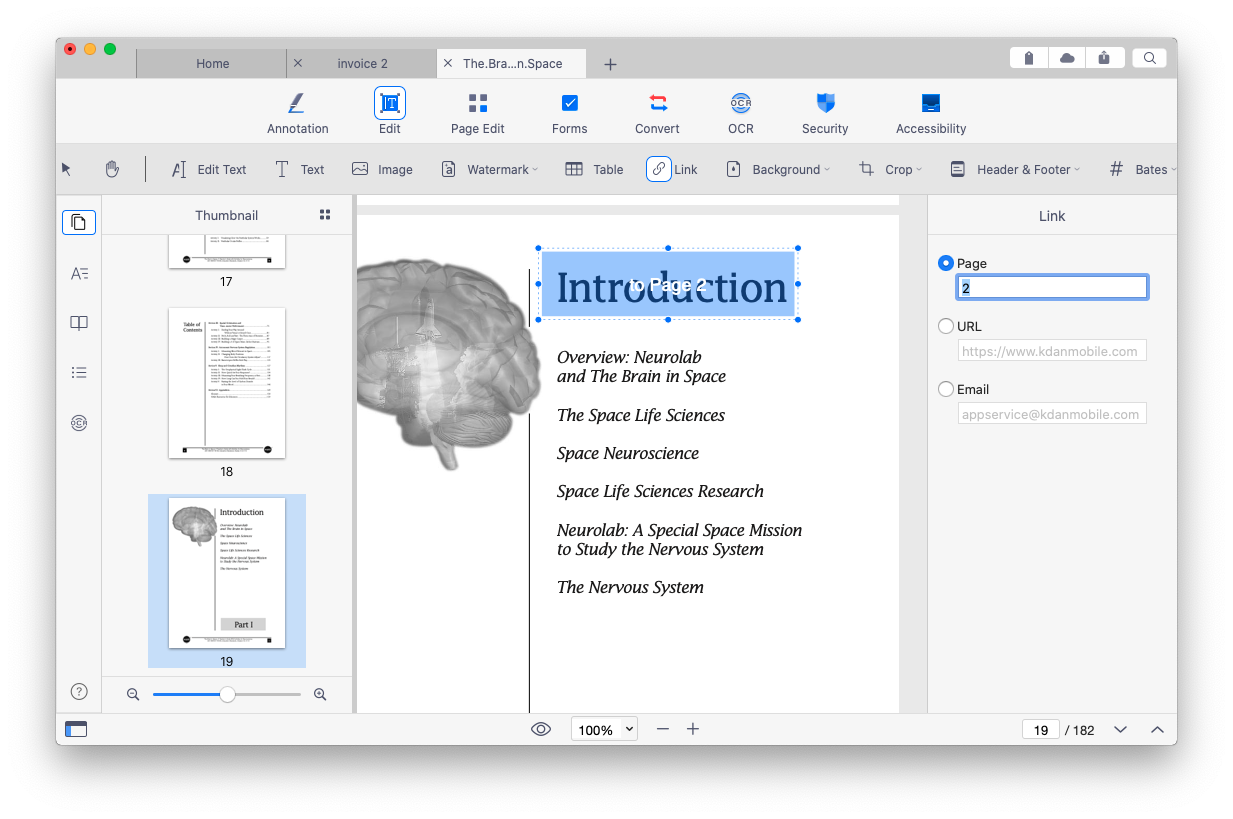Open the Convert tool
The width and height of the screenshot is (1233, 819).
pos(657,112)
